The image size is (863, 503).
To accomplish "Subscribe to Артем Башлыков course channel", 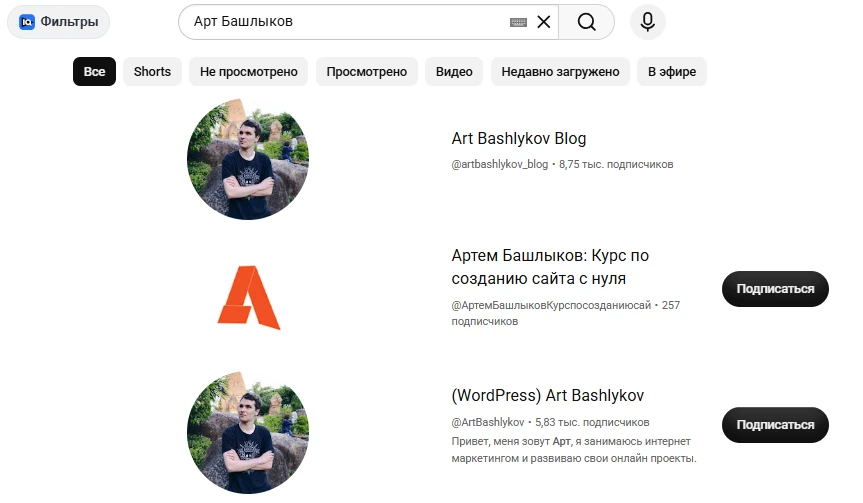I will click(x=775, y=289).
